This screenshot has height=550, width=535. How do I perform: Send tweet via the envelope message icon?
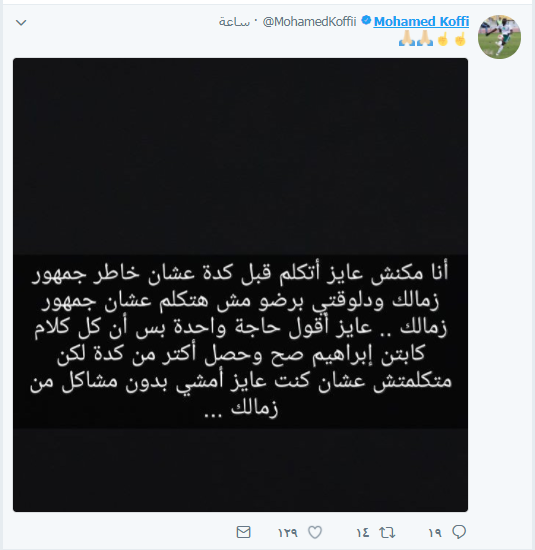tap(243, 532)
